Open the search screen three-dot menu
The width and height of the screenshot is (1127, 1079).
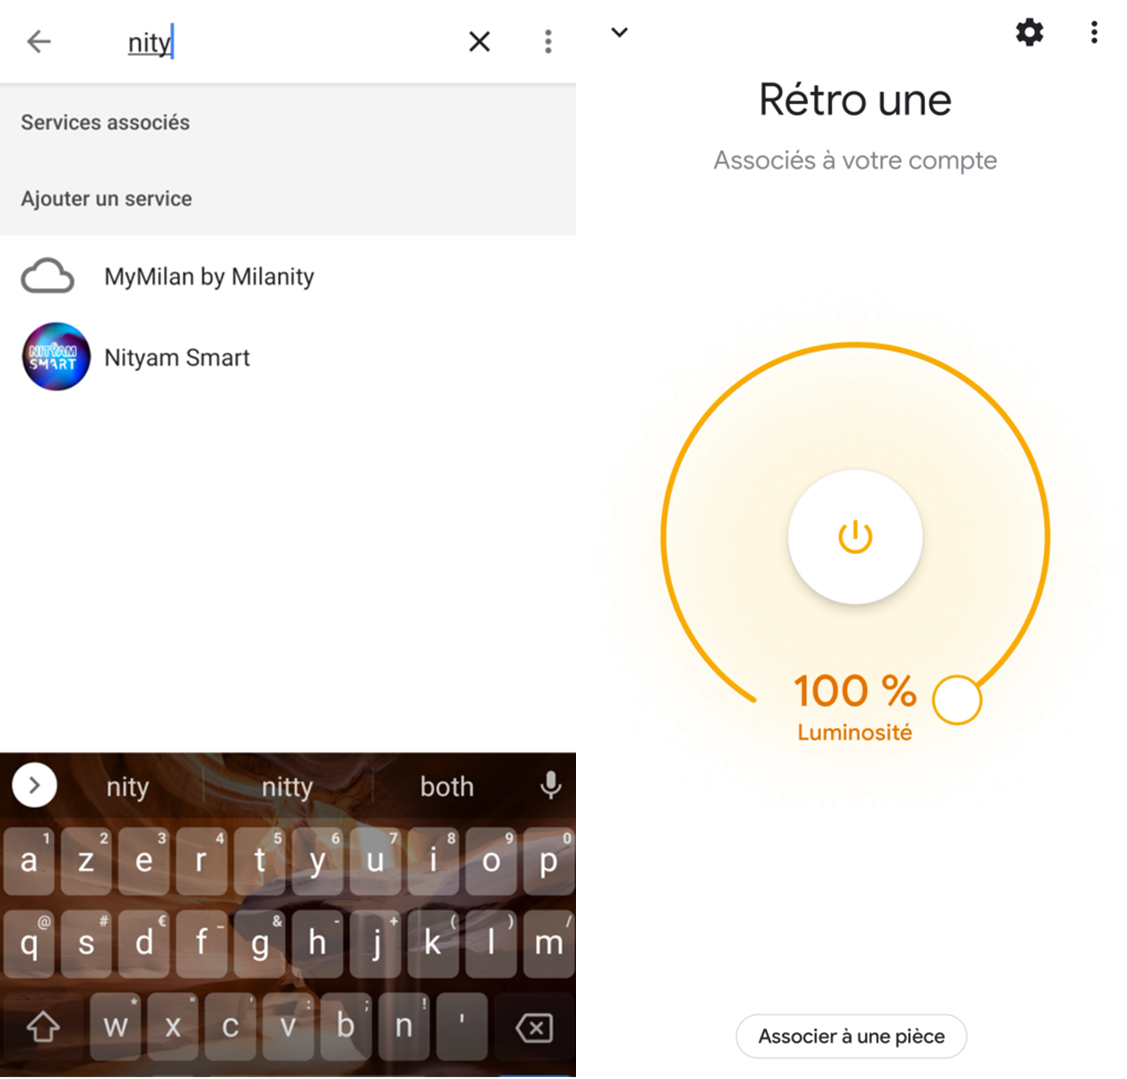click(548, 42)
